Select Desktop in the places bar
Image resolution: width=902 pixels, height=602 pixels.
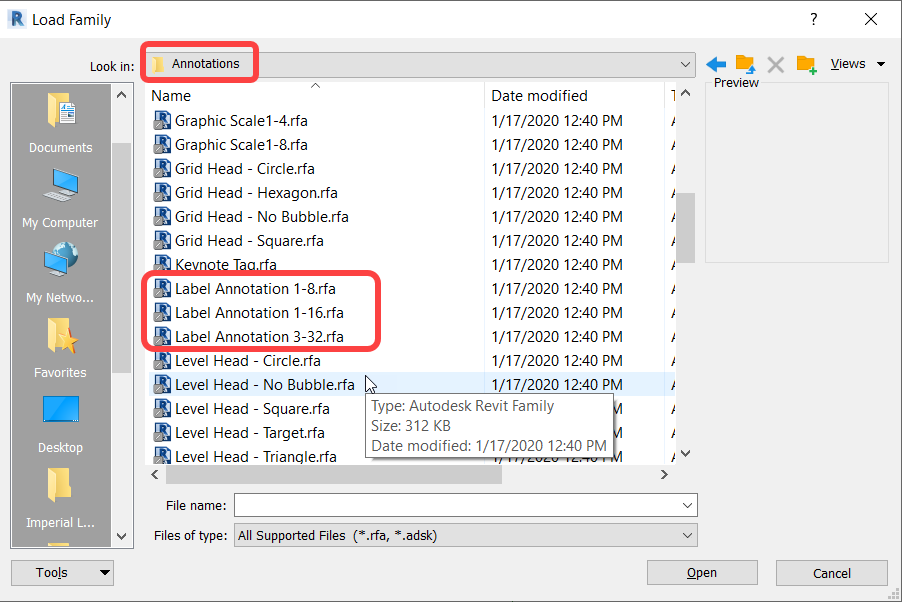[x=60, y=420]
